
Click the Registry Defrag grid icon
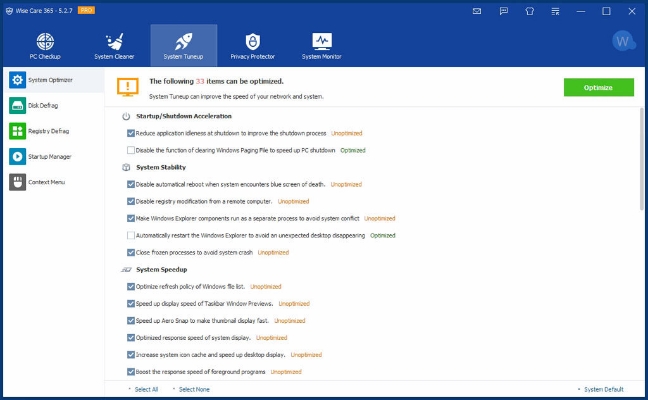(17, 131)
